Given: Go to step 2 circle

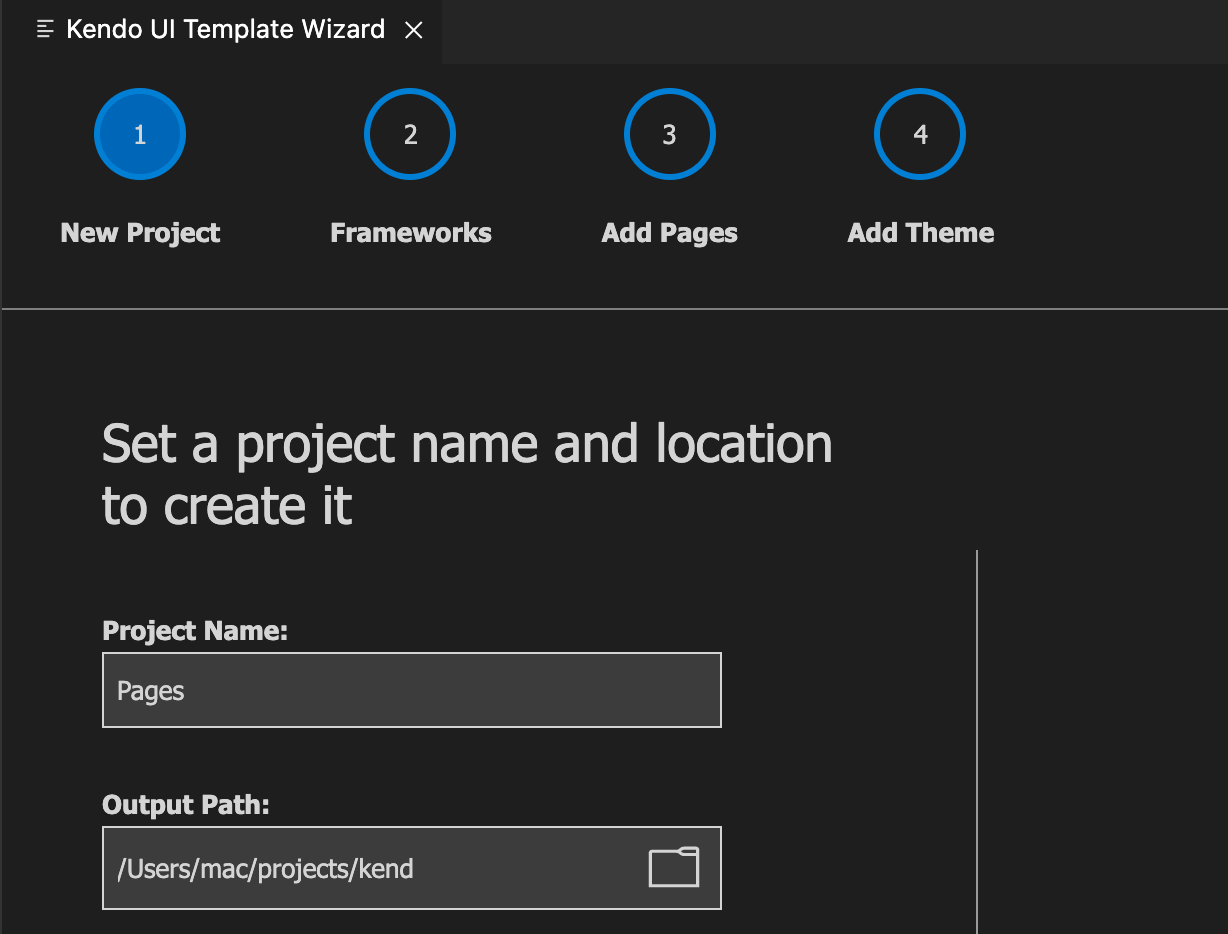Looking at the screenshot, I should coord(410,134).
